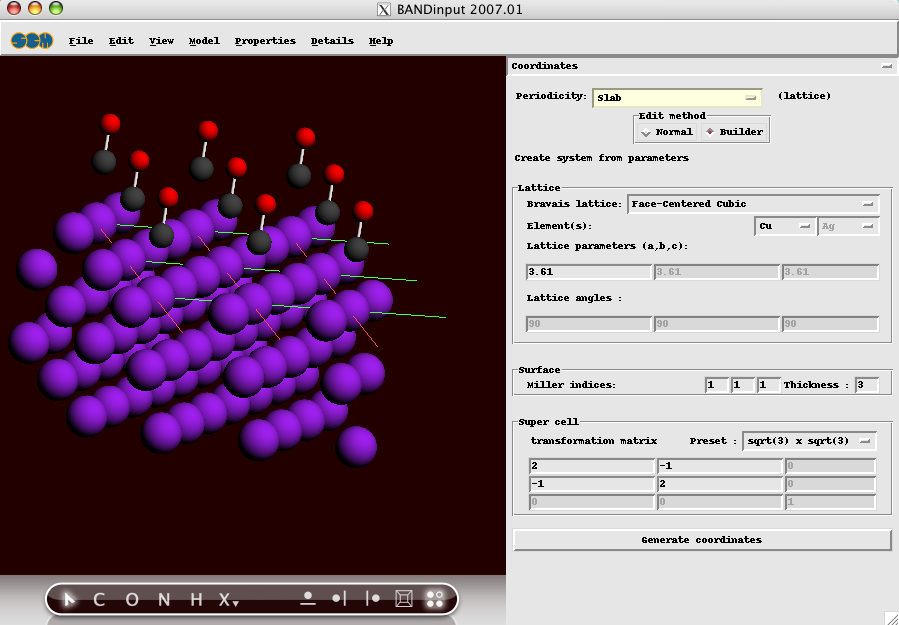This screenshot has height=625, width=899.
Task: Open the supercell Preset sqrt(3) dropdown
Action: click(810, 441)
